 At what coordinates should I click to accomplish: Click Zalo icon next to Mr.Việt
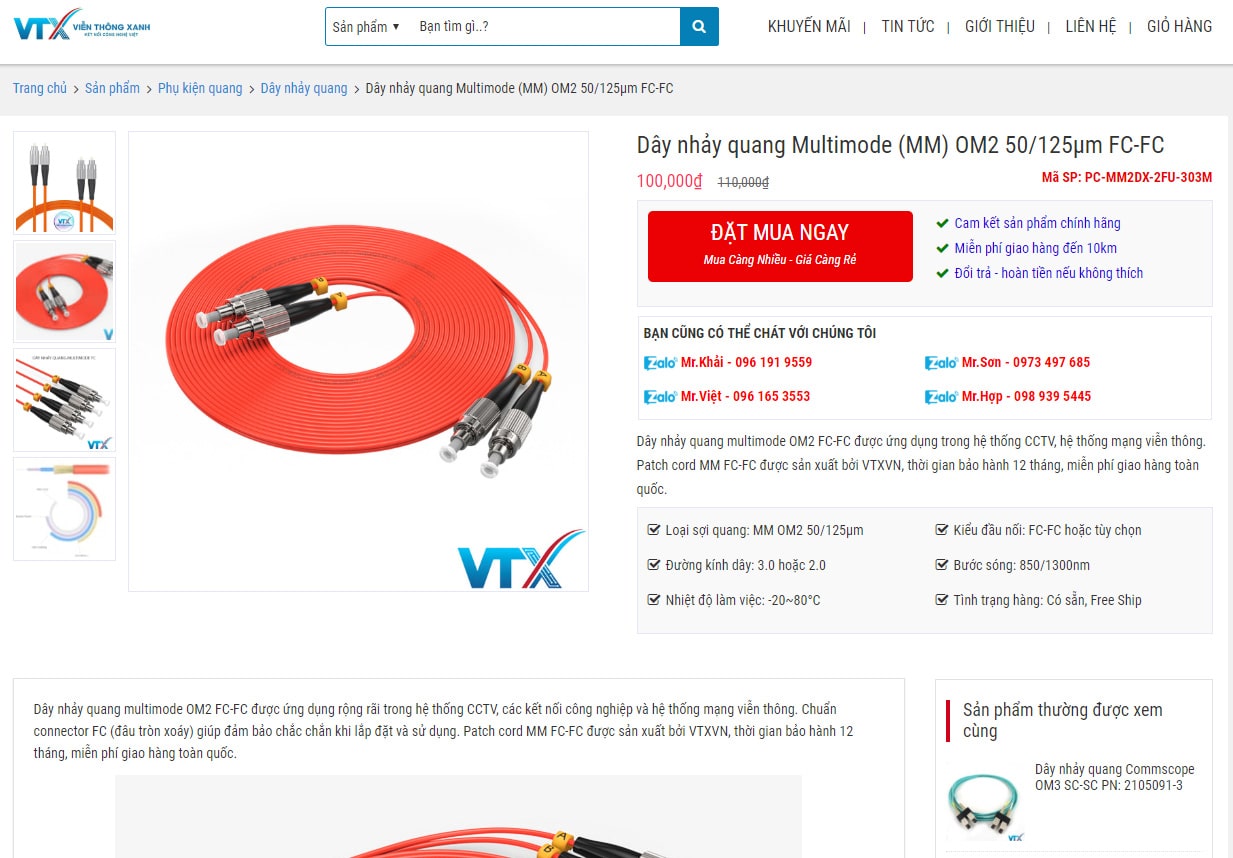[x=660, y=397]
